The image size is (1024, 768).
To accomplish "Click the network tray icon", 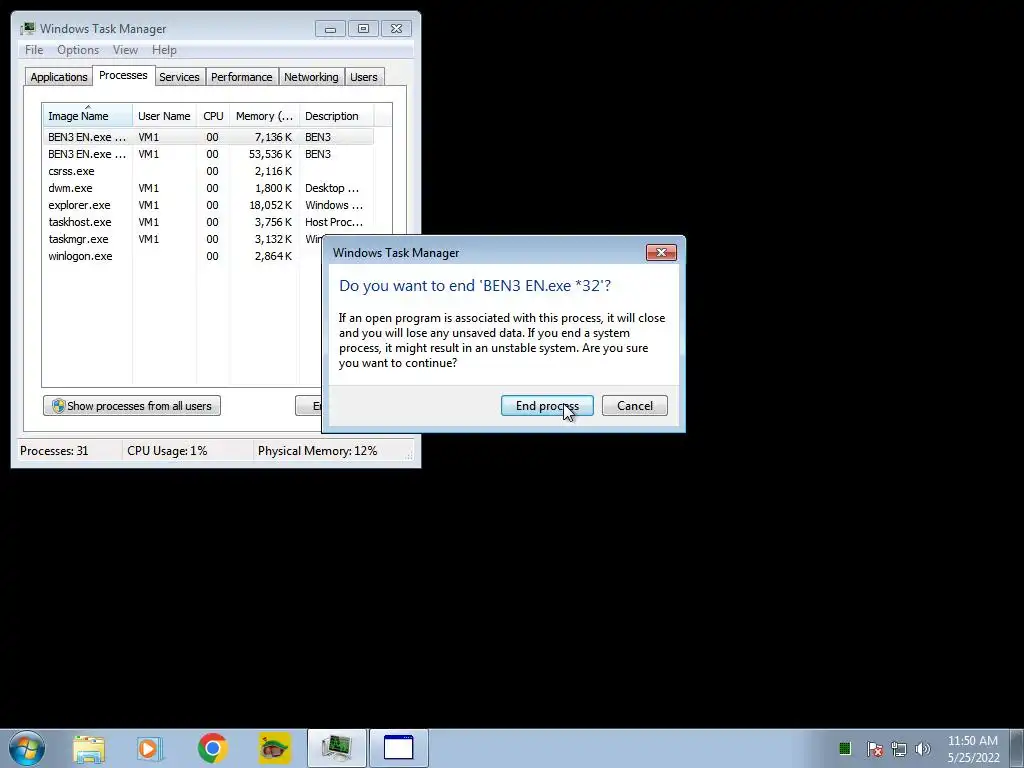I will tap(899, 749).
